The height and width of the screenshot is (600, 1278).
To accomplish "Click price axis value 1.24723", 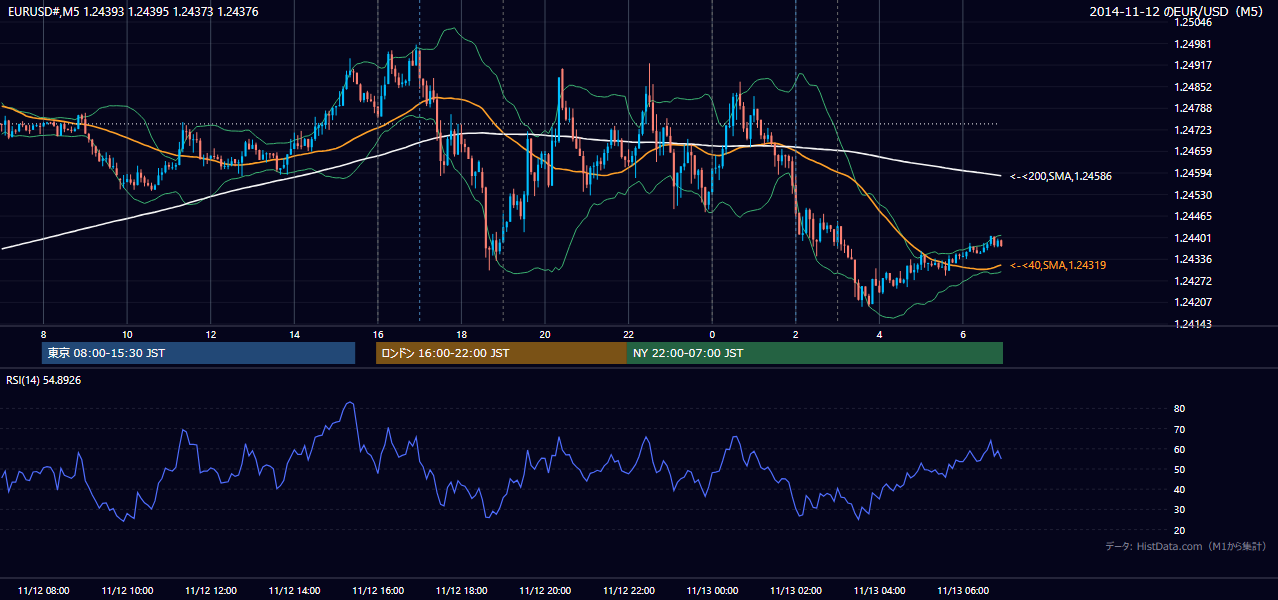I will point(1192,130).
